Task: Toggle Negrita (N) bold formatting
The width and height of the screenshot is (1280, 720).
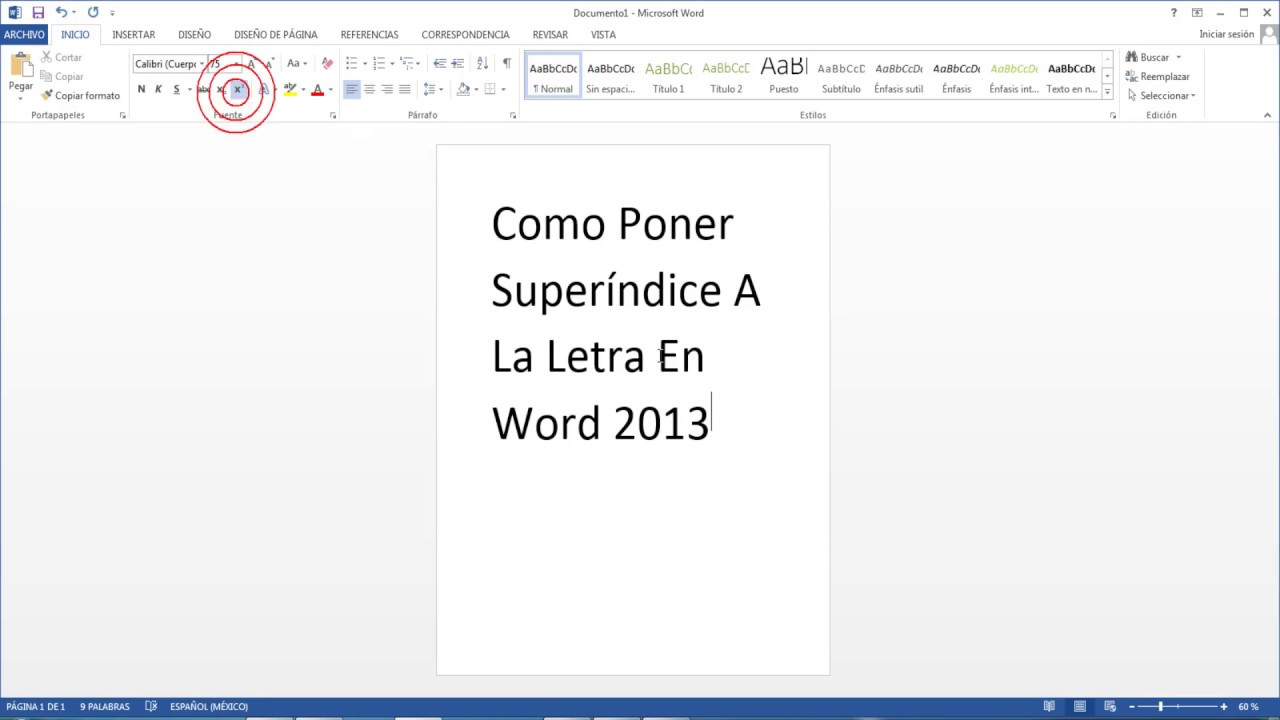Action: click(141, 90)
